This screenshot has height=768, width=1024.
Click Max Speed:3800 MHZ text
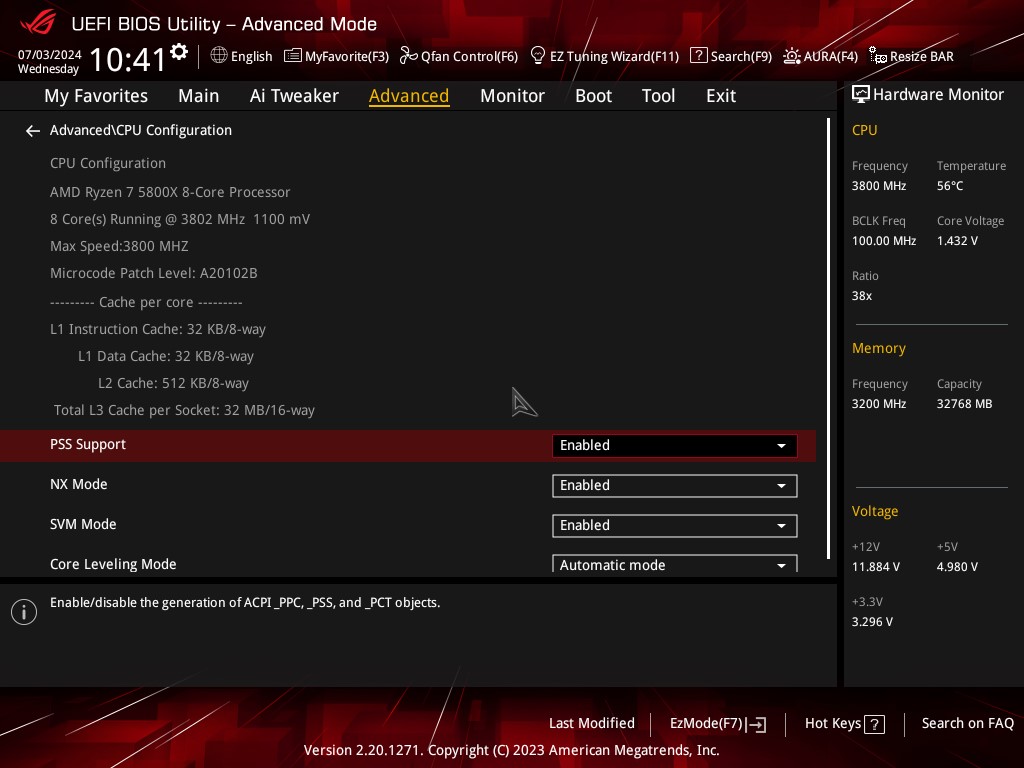click(119, 246)
